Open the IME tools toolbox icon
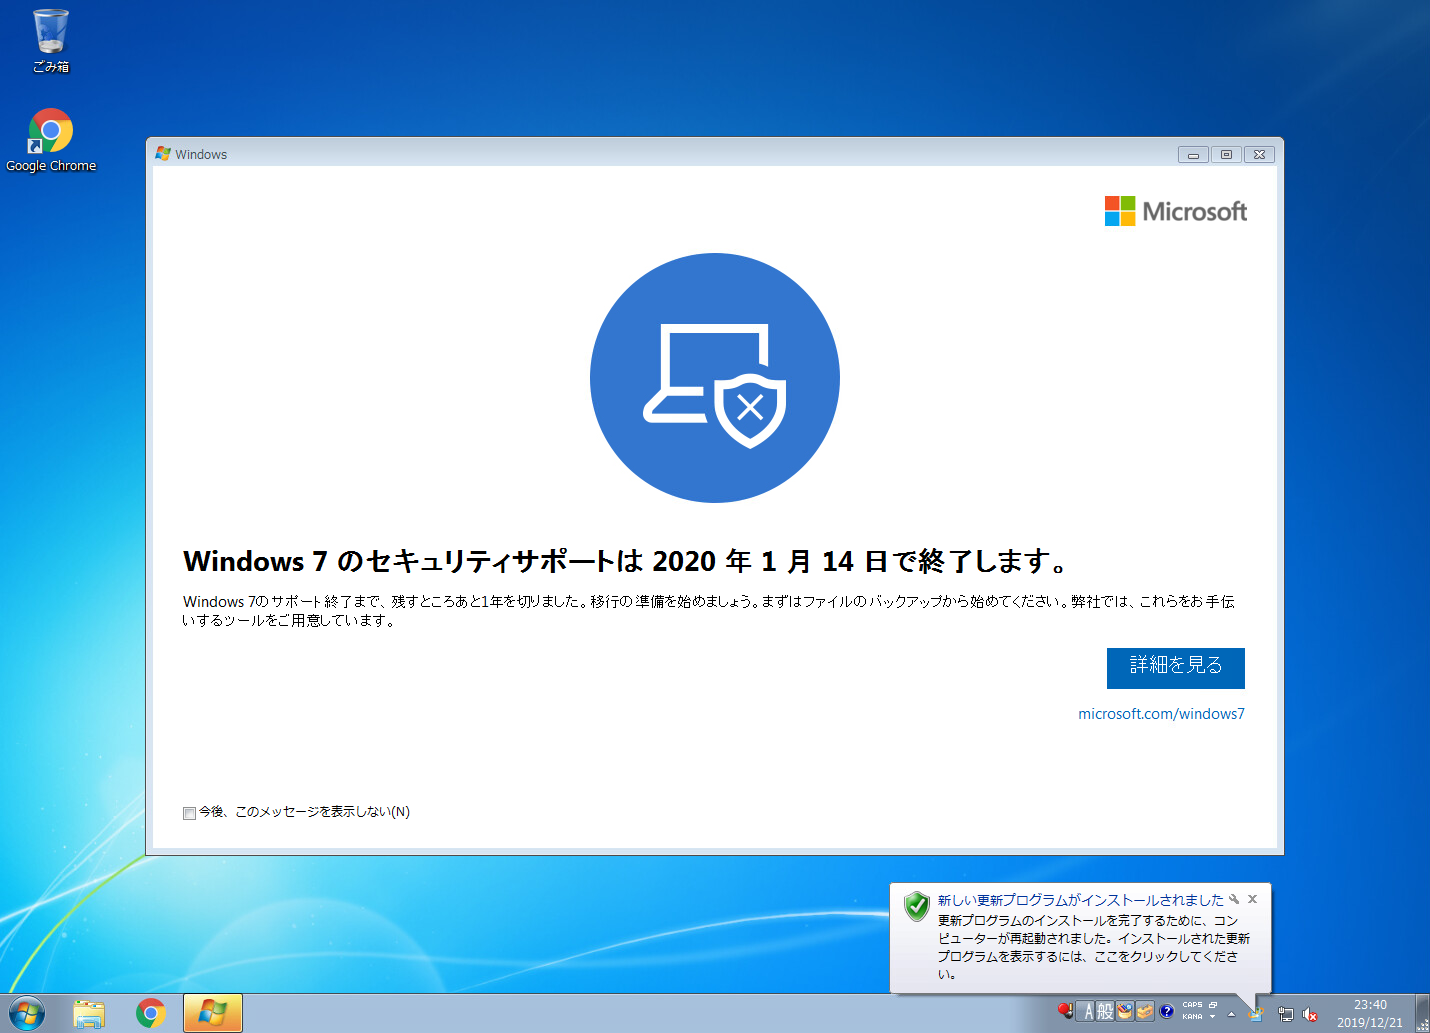The width and height of the screenshot is (1430, 1033). pos(1145,1011)
